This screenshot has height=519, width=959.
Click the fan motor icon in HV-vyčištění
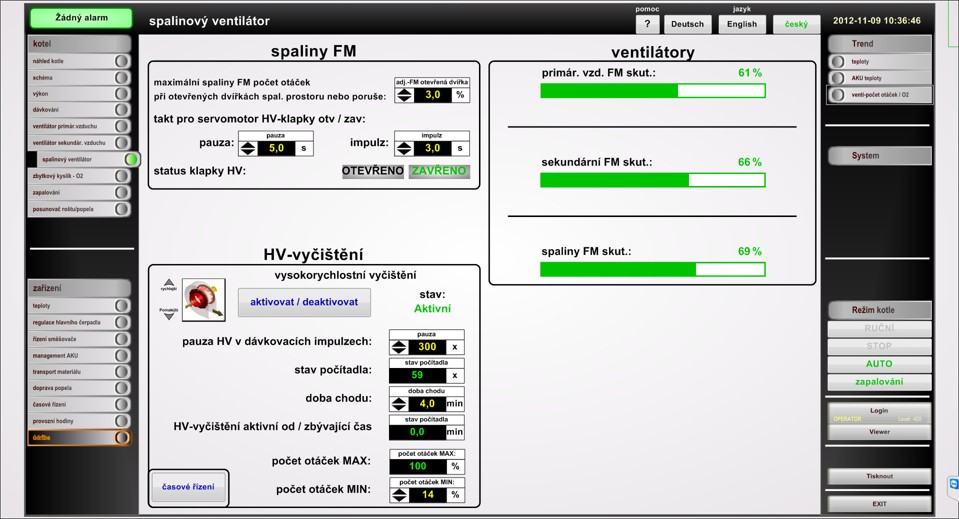point(203,300)
